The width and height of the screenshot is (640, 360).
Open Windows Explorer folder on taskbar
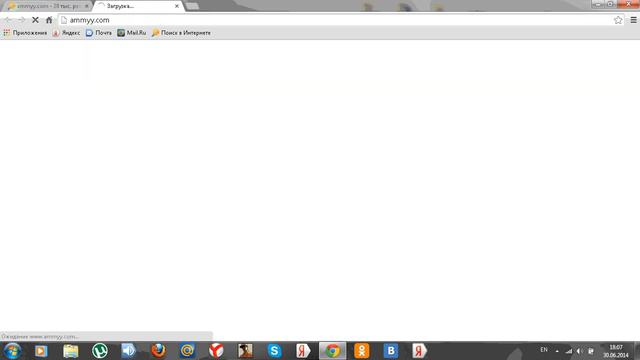[71, 351]
